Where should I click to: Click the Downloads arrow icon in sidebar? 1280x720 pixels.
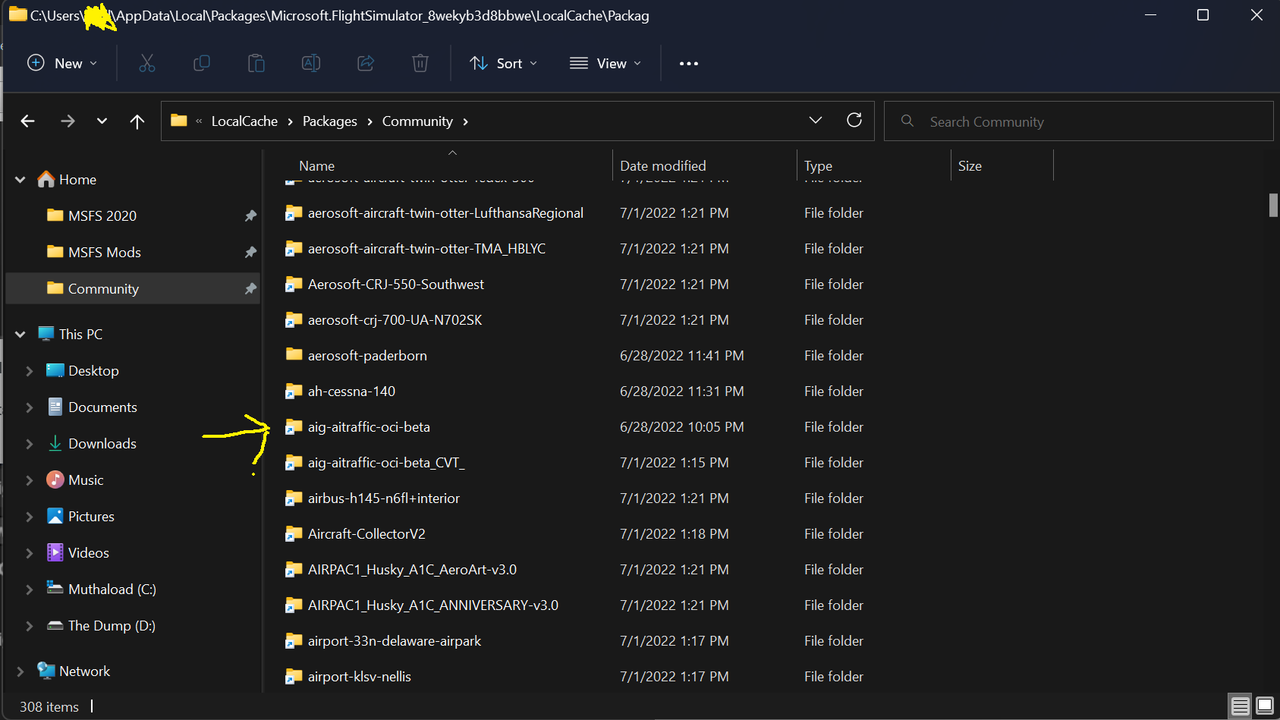click(55, 443)
